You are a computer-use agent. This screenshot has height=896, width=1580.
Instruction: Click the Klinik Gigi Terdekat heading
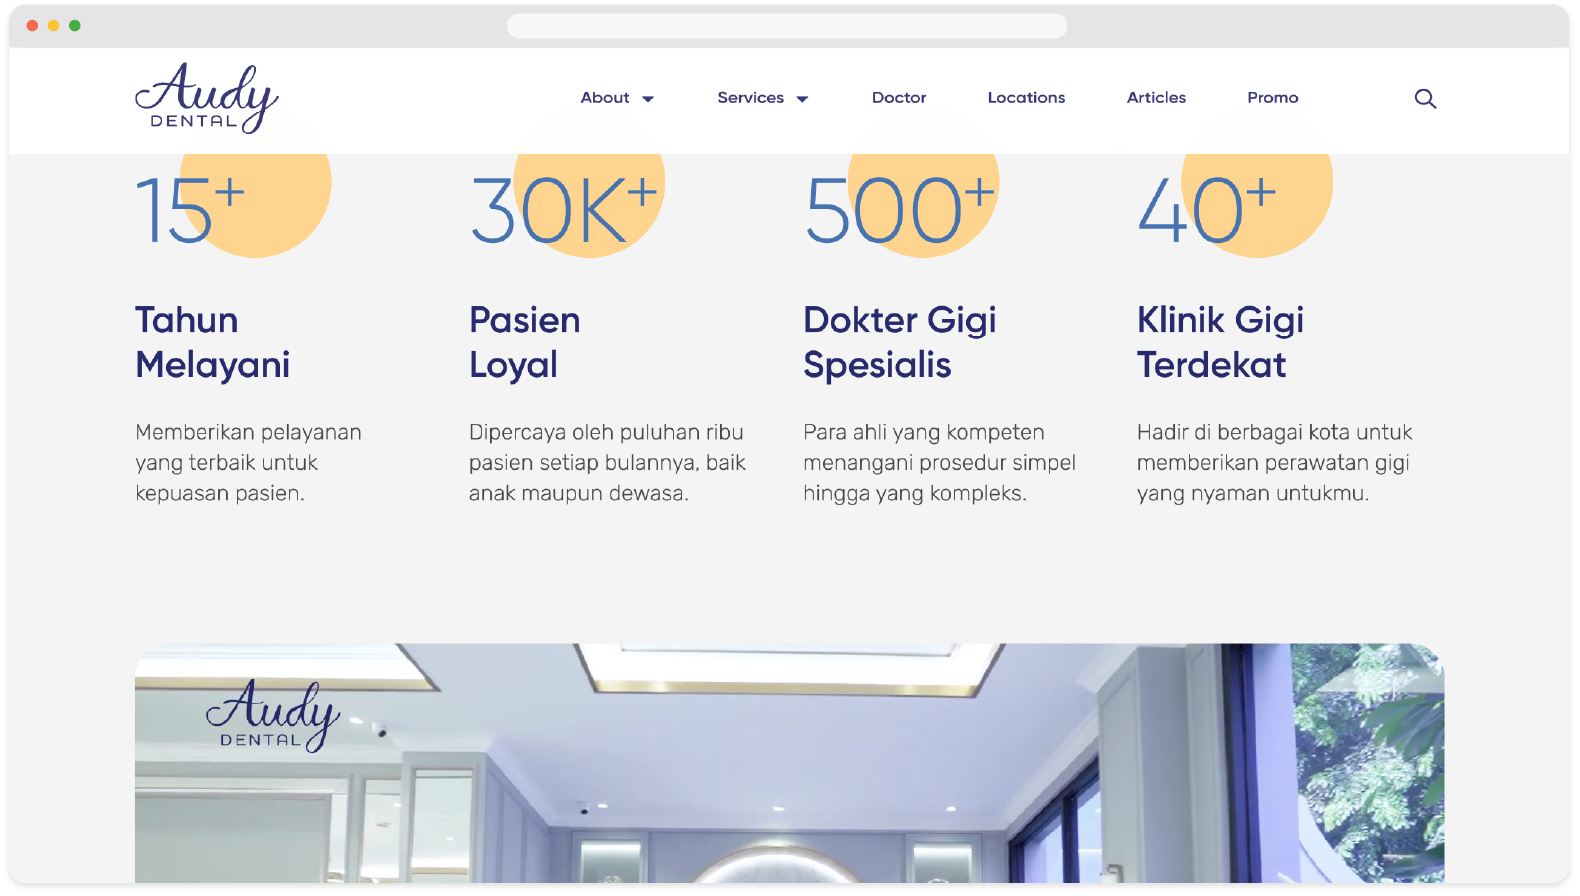(1220, 342)
